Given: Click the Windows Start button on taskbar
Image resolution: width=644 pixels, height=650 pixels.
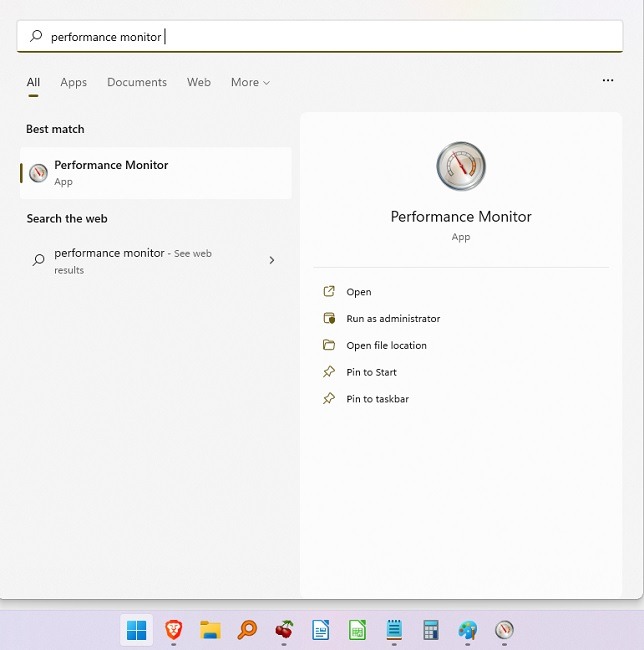Looking at the screenshot, I should click(136, 630).
